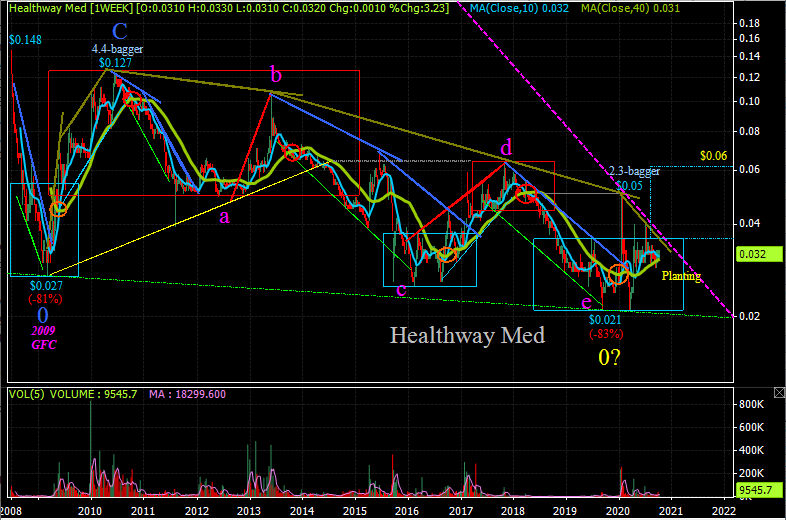Click the blue 'C' wave label
The image size is (786, 520).
coord(119,30)
